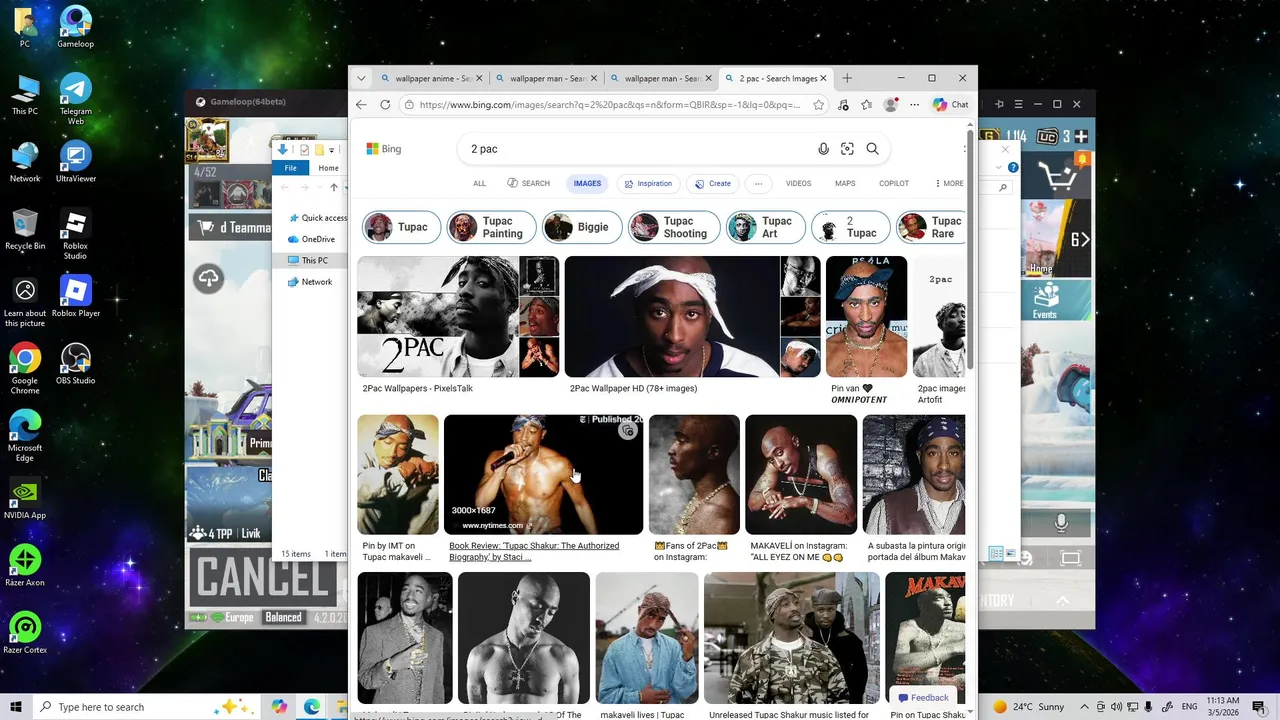The width and height of the screenshot is (1280, 720).
Task: Click the address bar URL
Action: point(610,104)
